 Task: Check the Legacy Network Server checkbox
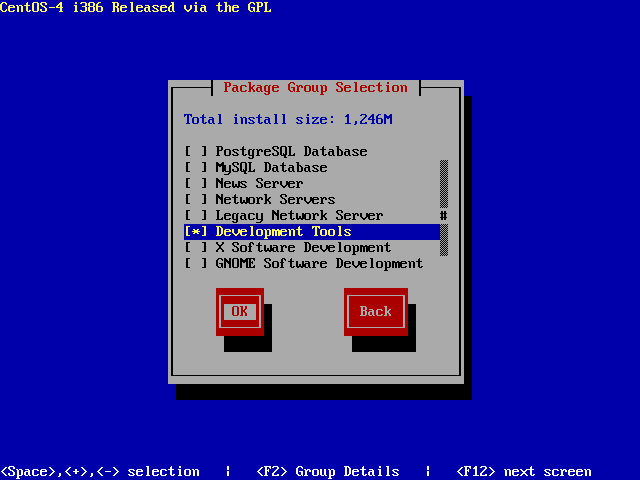pos(196,215)
